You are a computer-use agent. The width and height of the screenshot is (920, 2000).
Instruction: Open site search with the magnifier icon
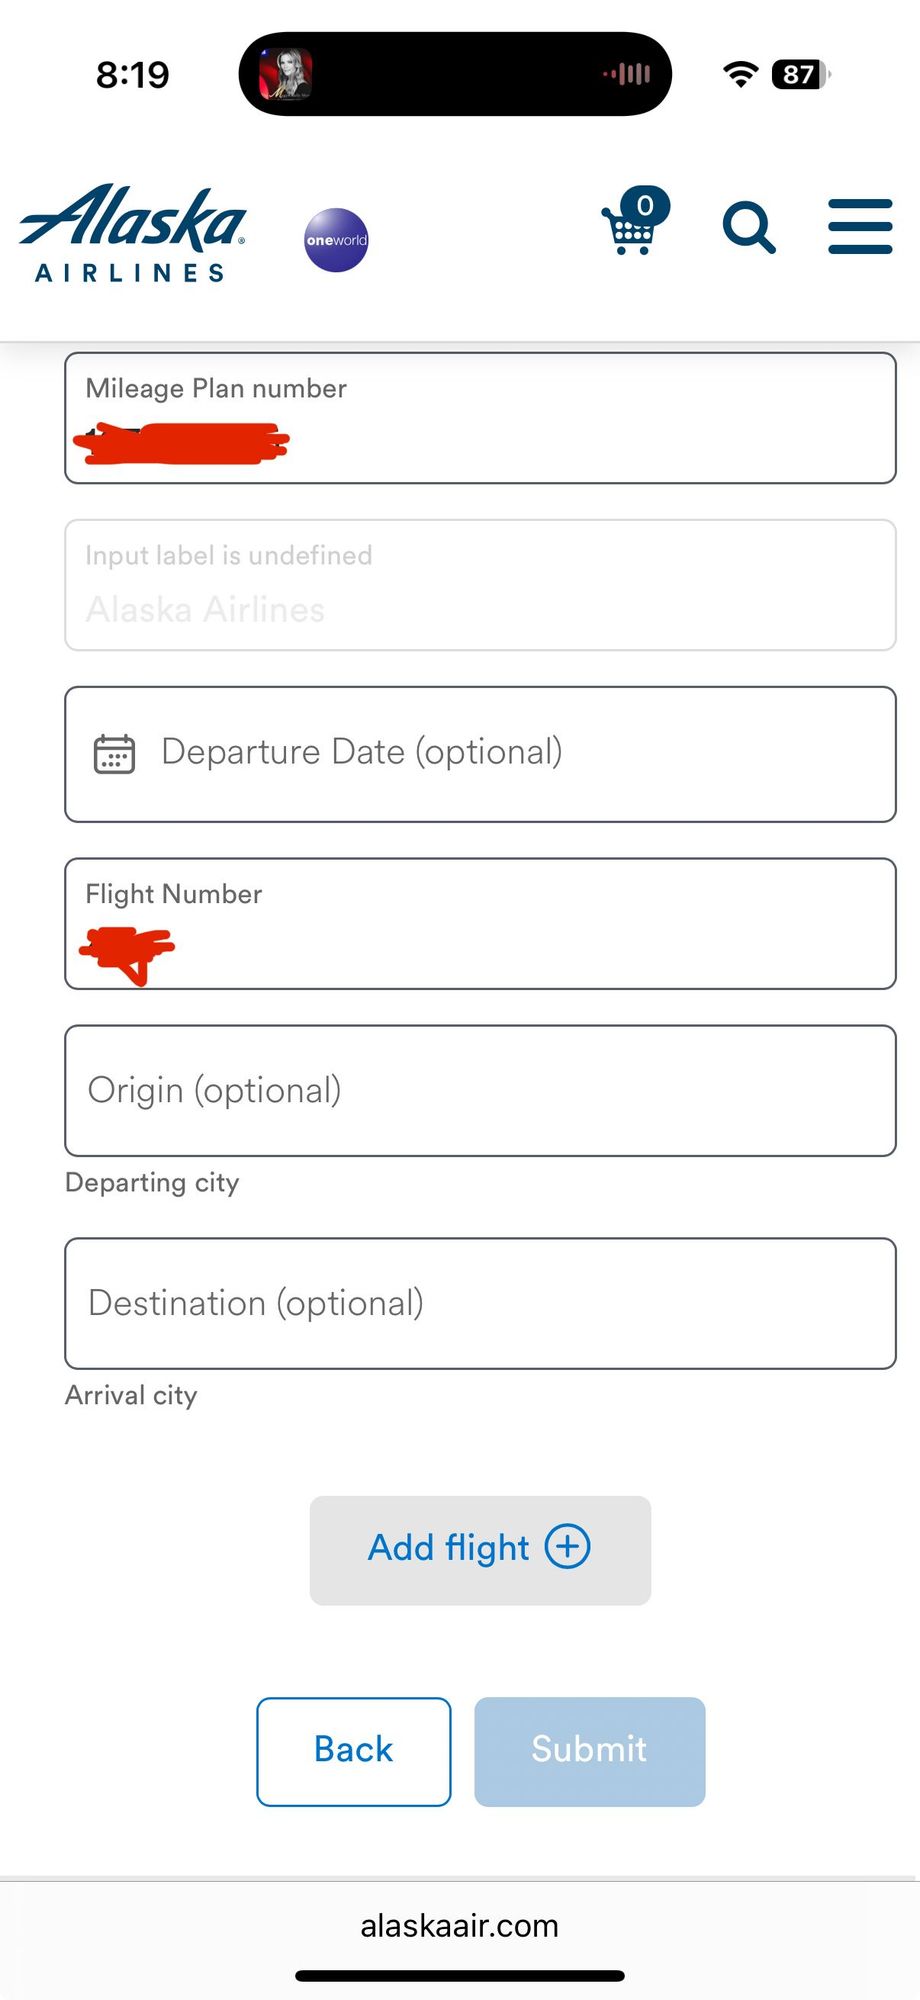(749, 227)
